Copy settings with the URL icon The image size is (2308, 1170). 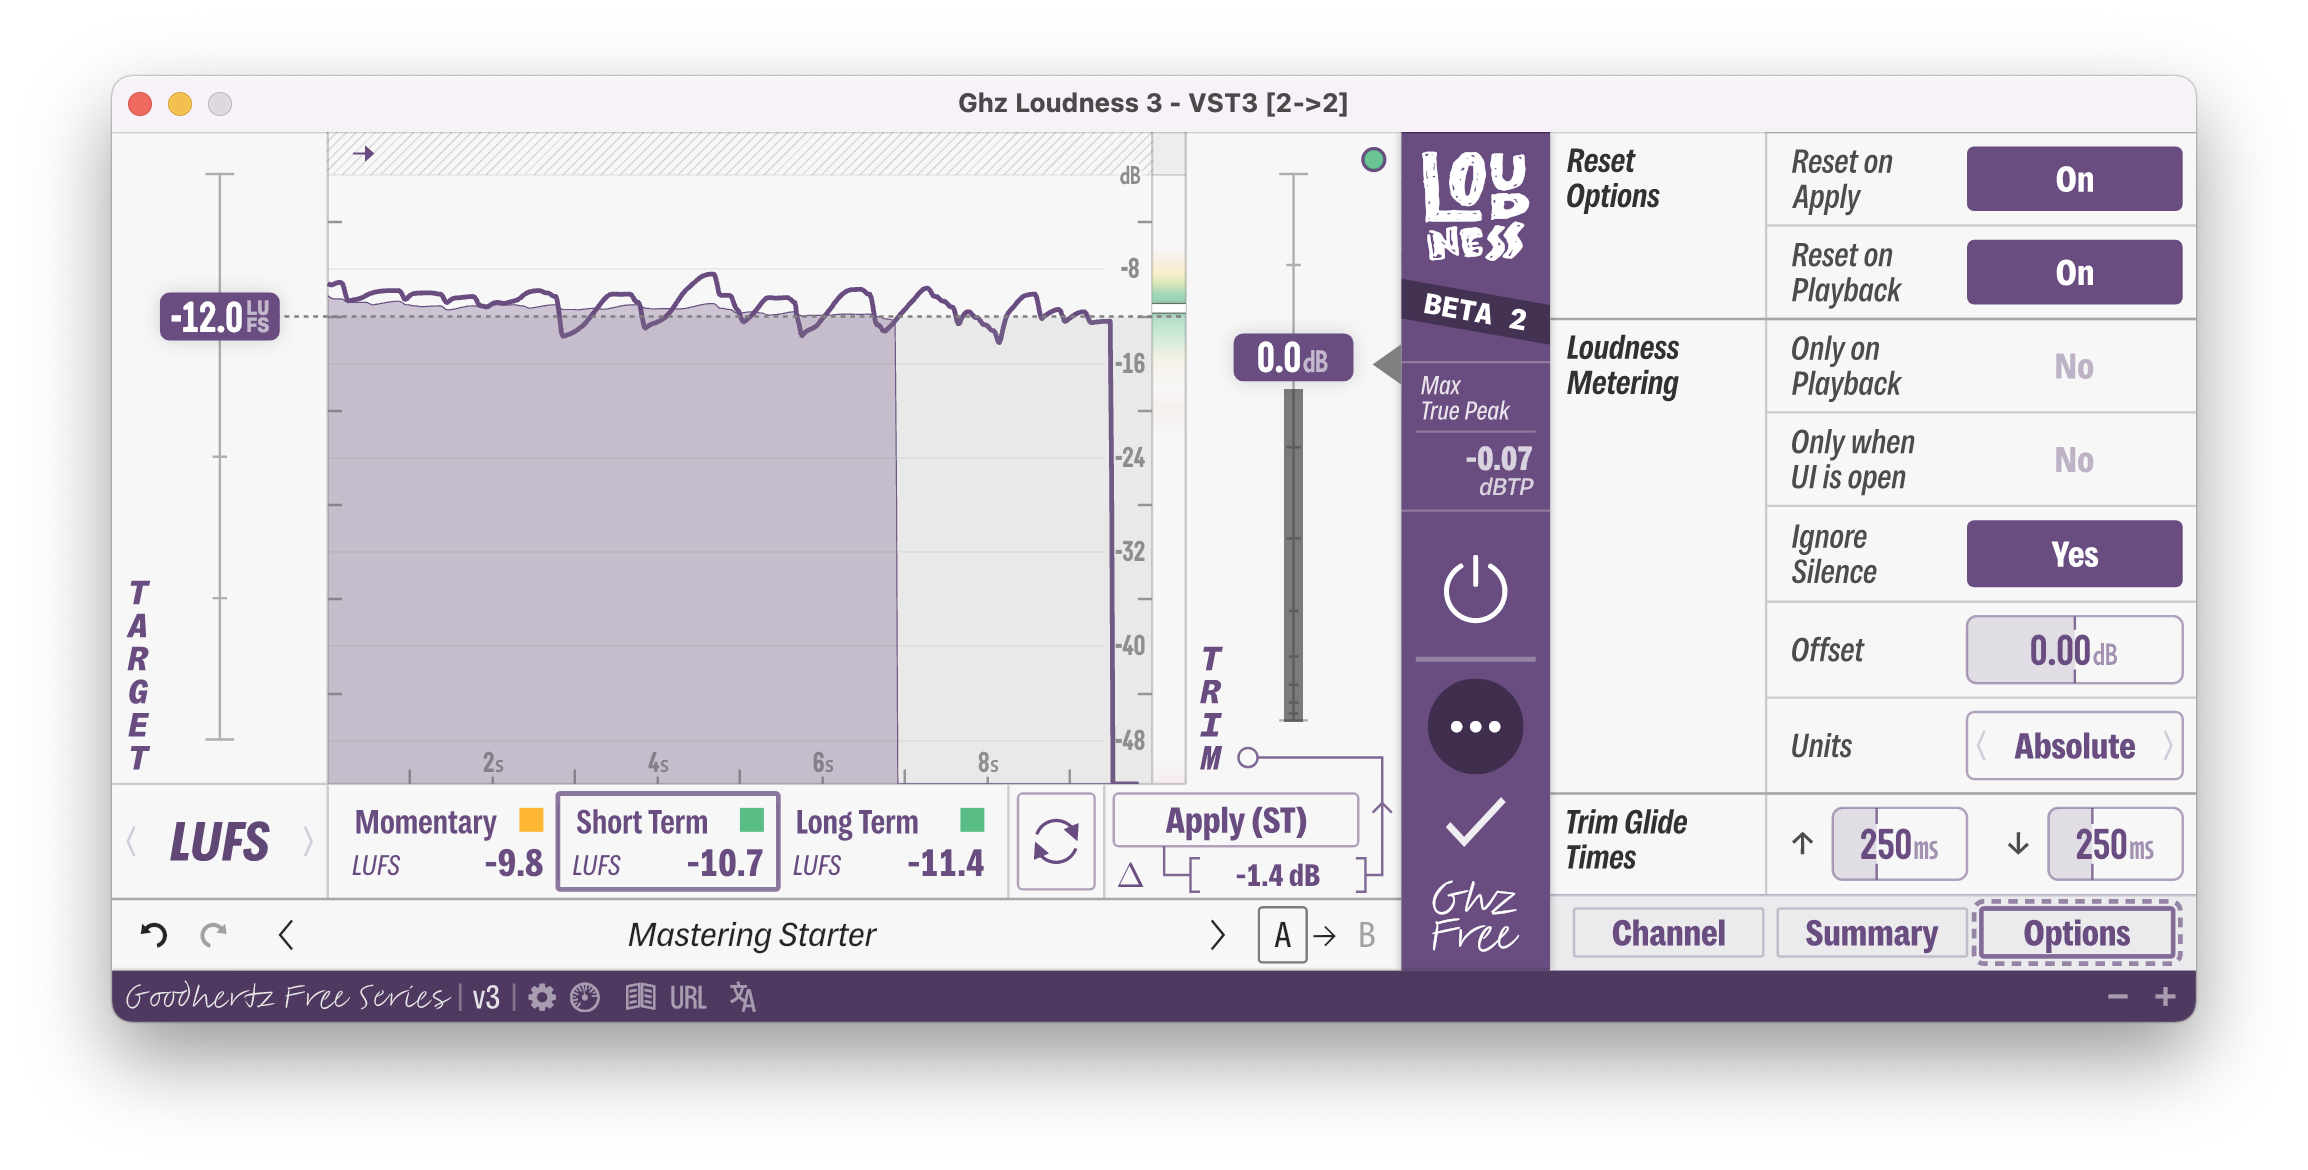(x=687, y=997)
